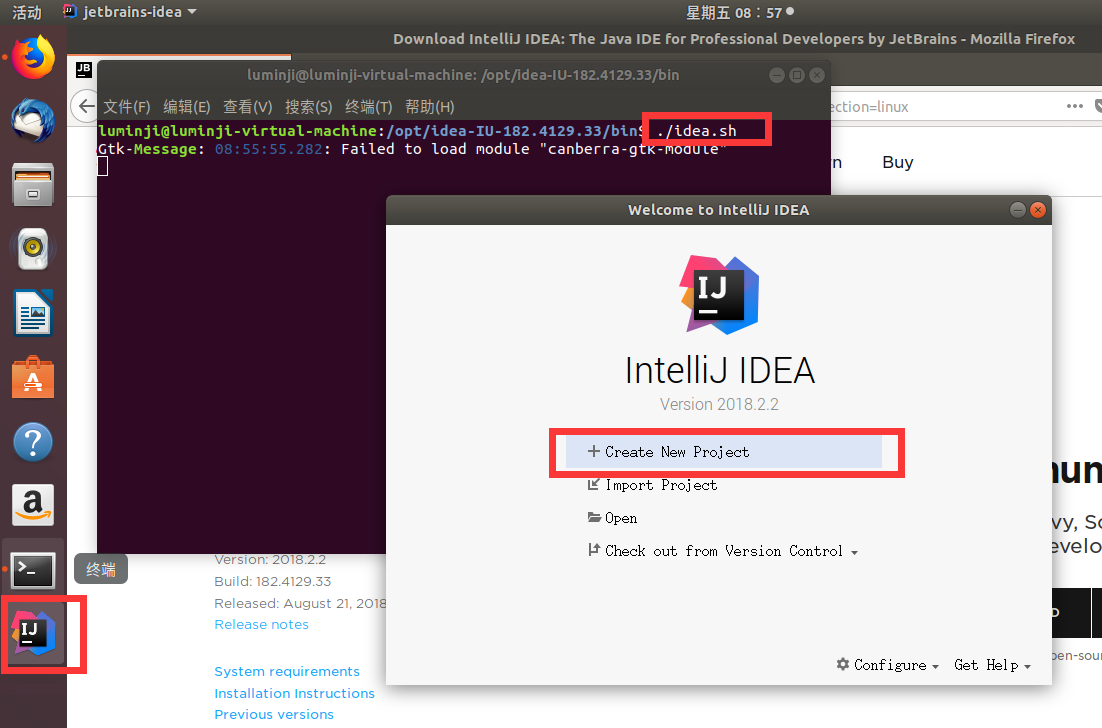Viewport: 1102px width, 728px height.
Task: Open the Release notes link
Action: pyautogui.click(x=261, y=624)
